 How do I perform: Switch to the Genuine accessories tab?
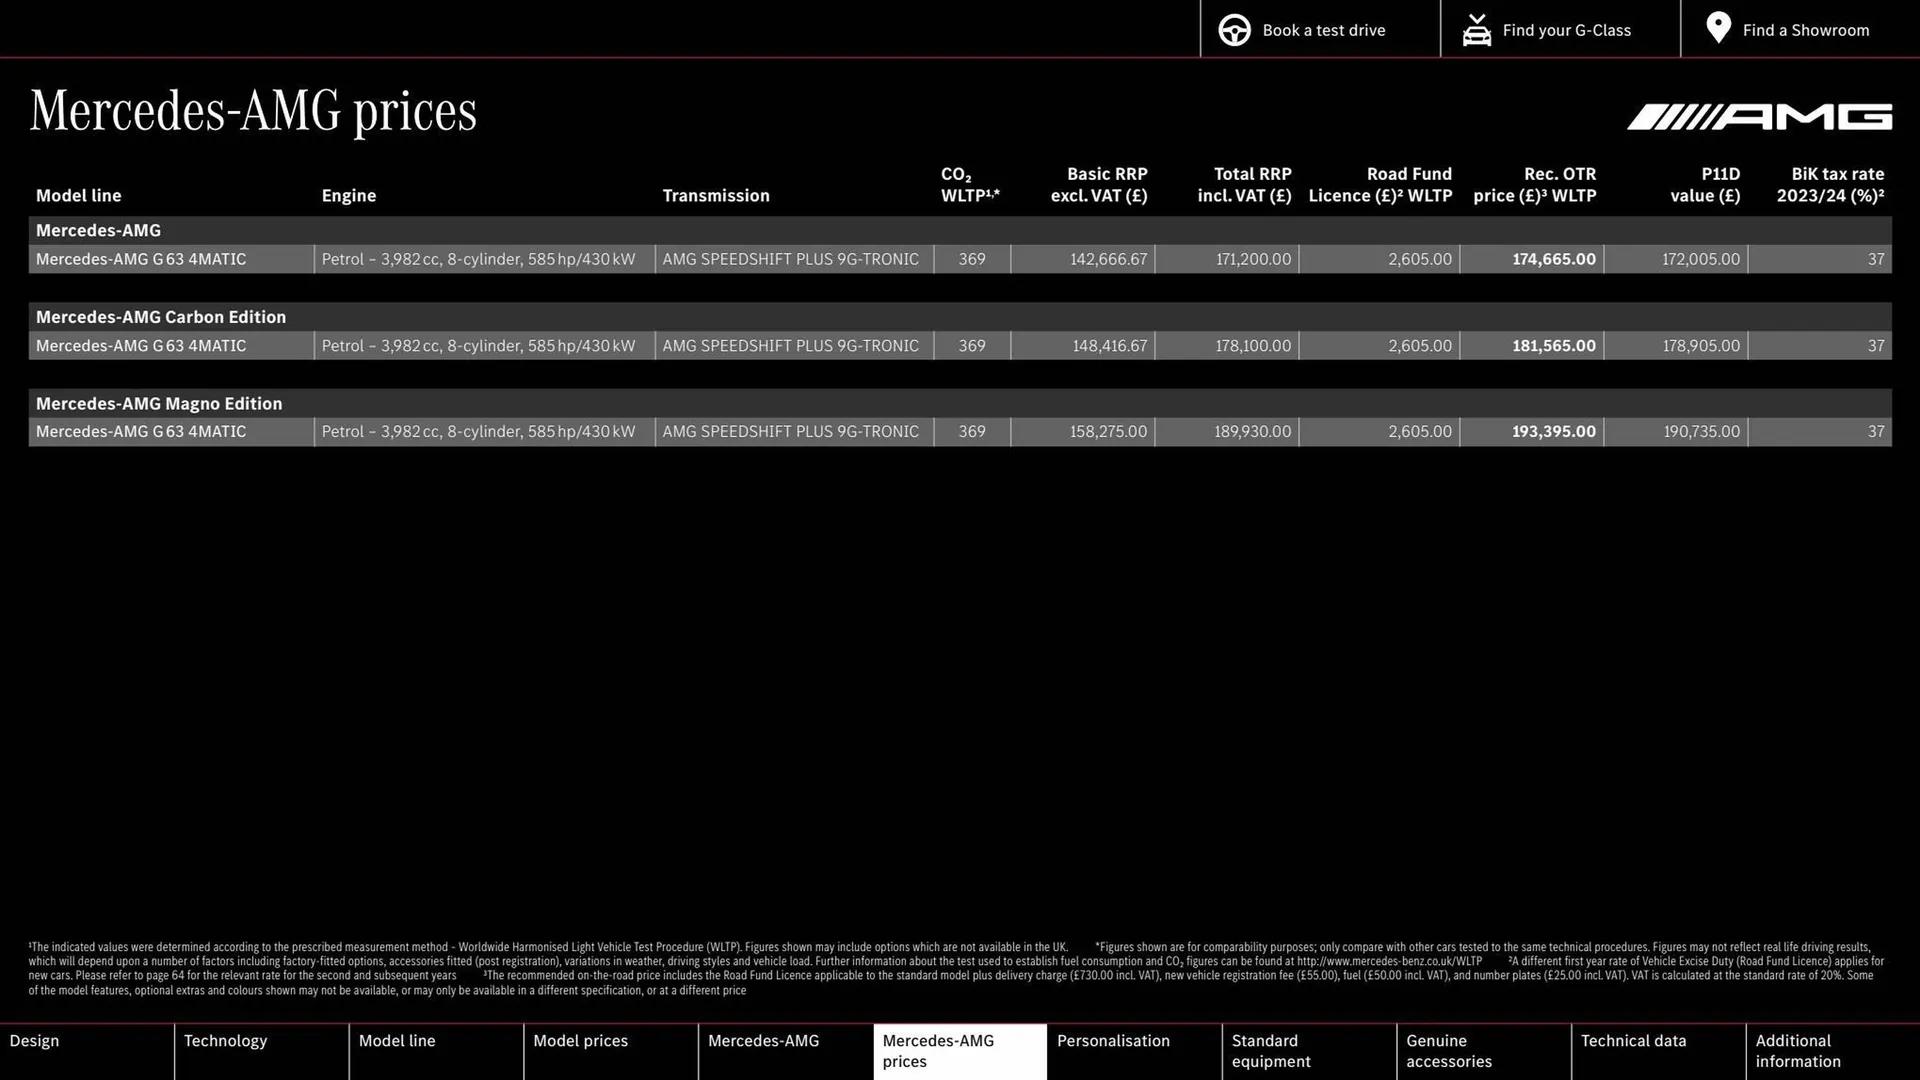(x=1446, y=1051)
